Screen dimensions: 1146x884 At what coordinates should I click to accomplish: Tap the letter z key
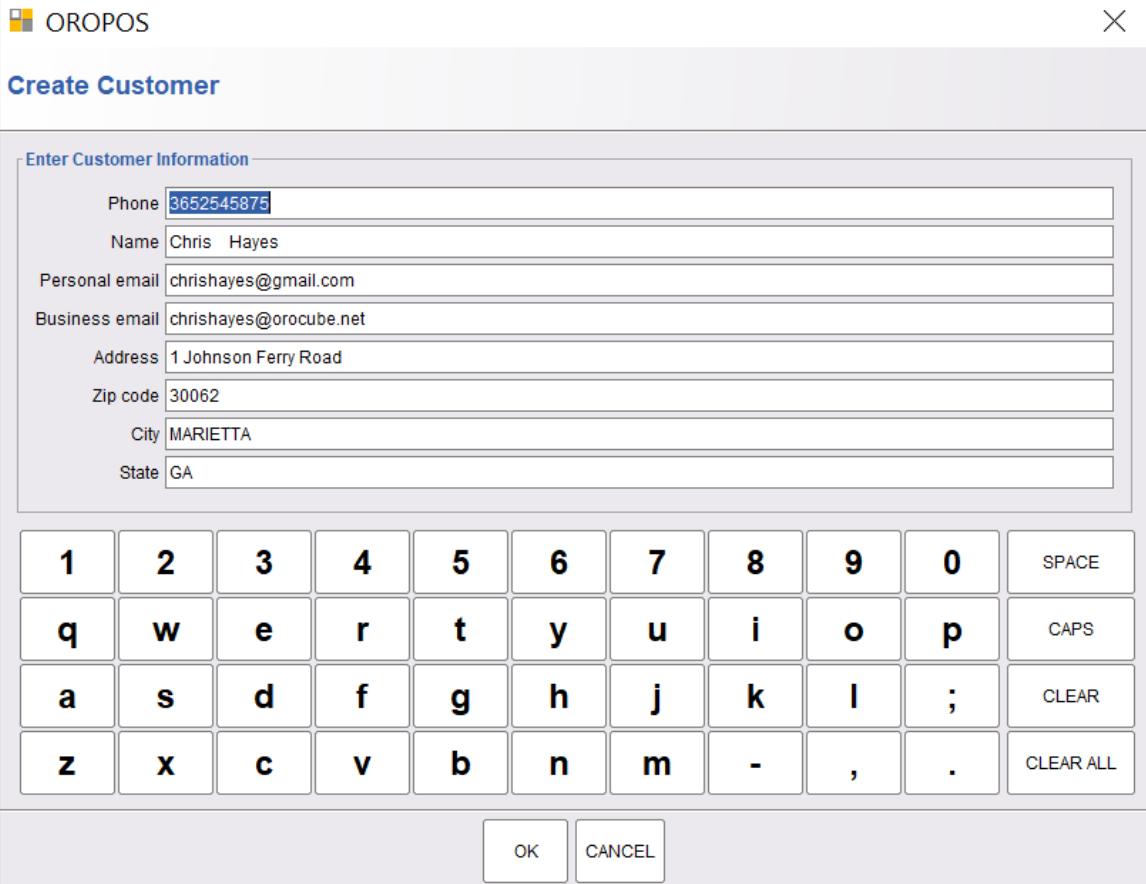tap(67, 763)
